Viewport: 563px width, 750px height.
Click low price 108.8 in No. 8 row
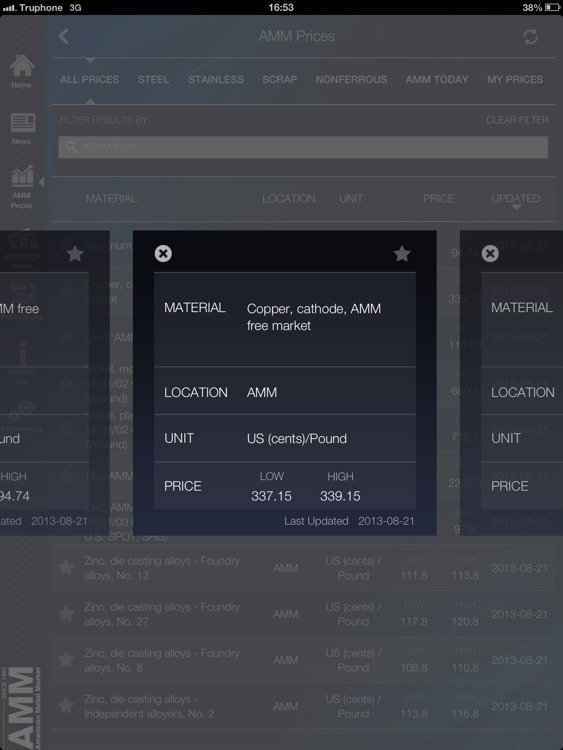point(414,667)
